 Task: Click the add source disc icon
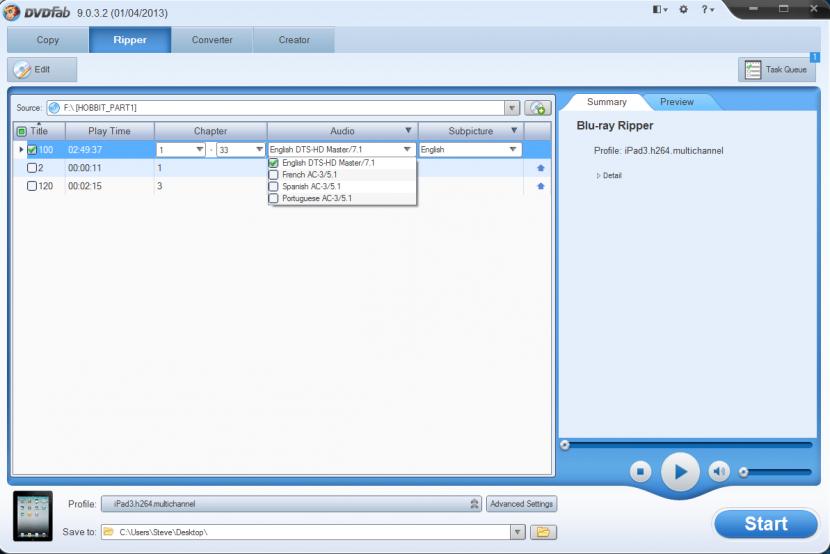click(537, 108)
